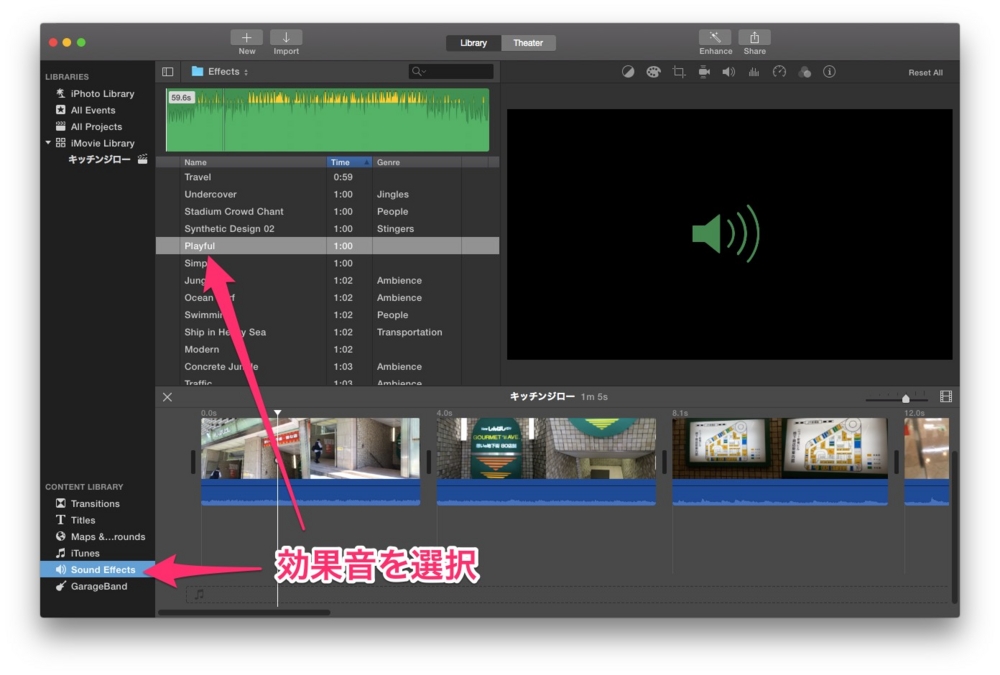Open noise reduction equalizer icon
Screen dimensions: 1000x675
click(x=754, y=72)
